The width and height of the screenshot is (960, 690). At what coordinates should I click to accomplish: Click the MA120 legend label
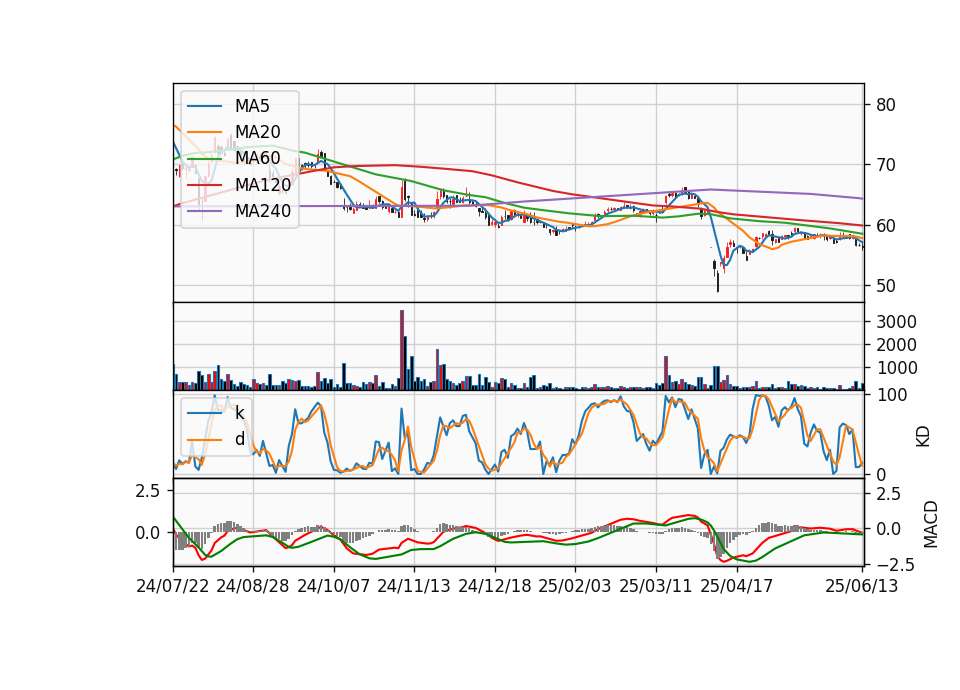click(263, 184)
